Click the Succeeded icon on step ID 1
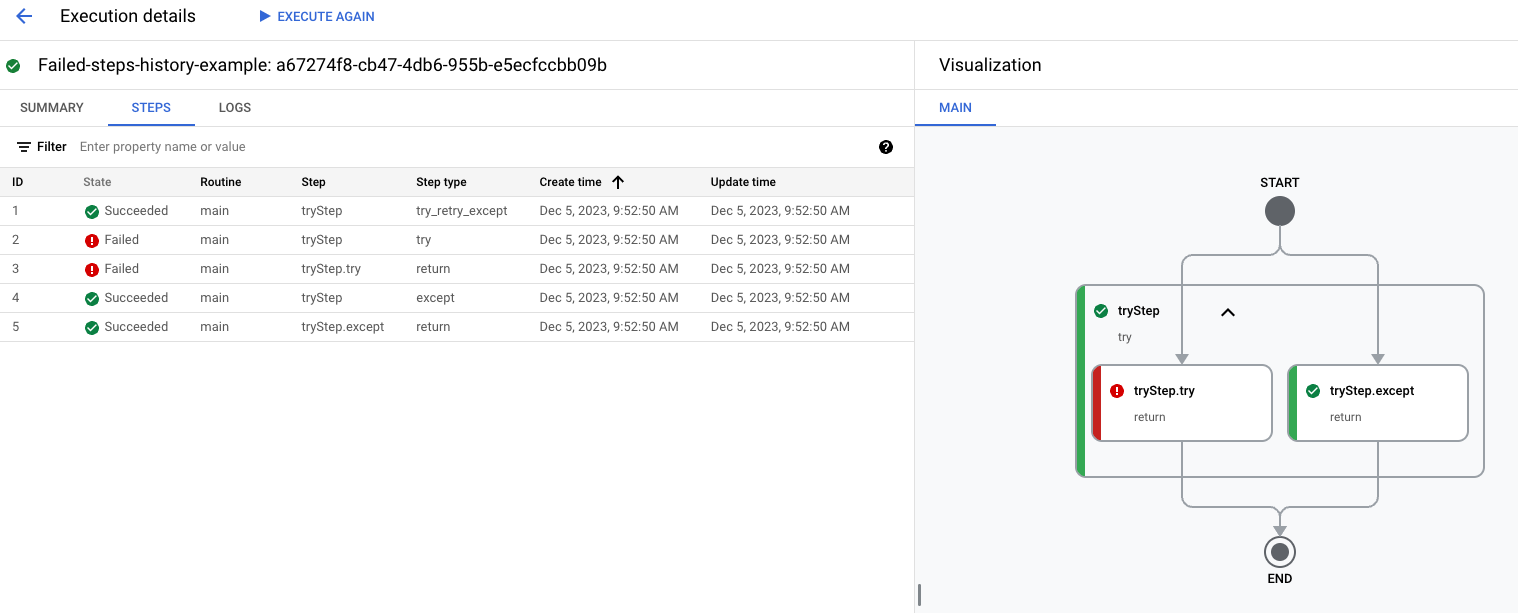Image resolution: width=1518 pixels, height=613 pixels. coord(90,211)
